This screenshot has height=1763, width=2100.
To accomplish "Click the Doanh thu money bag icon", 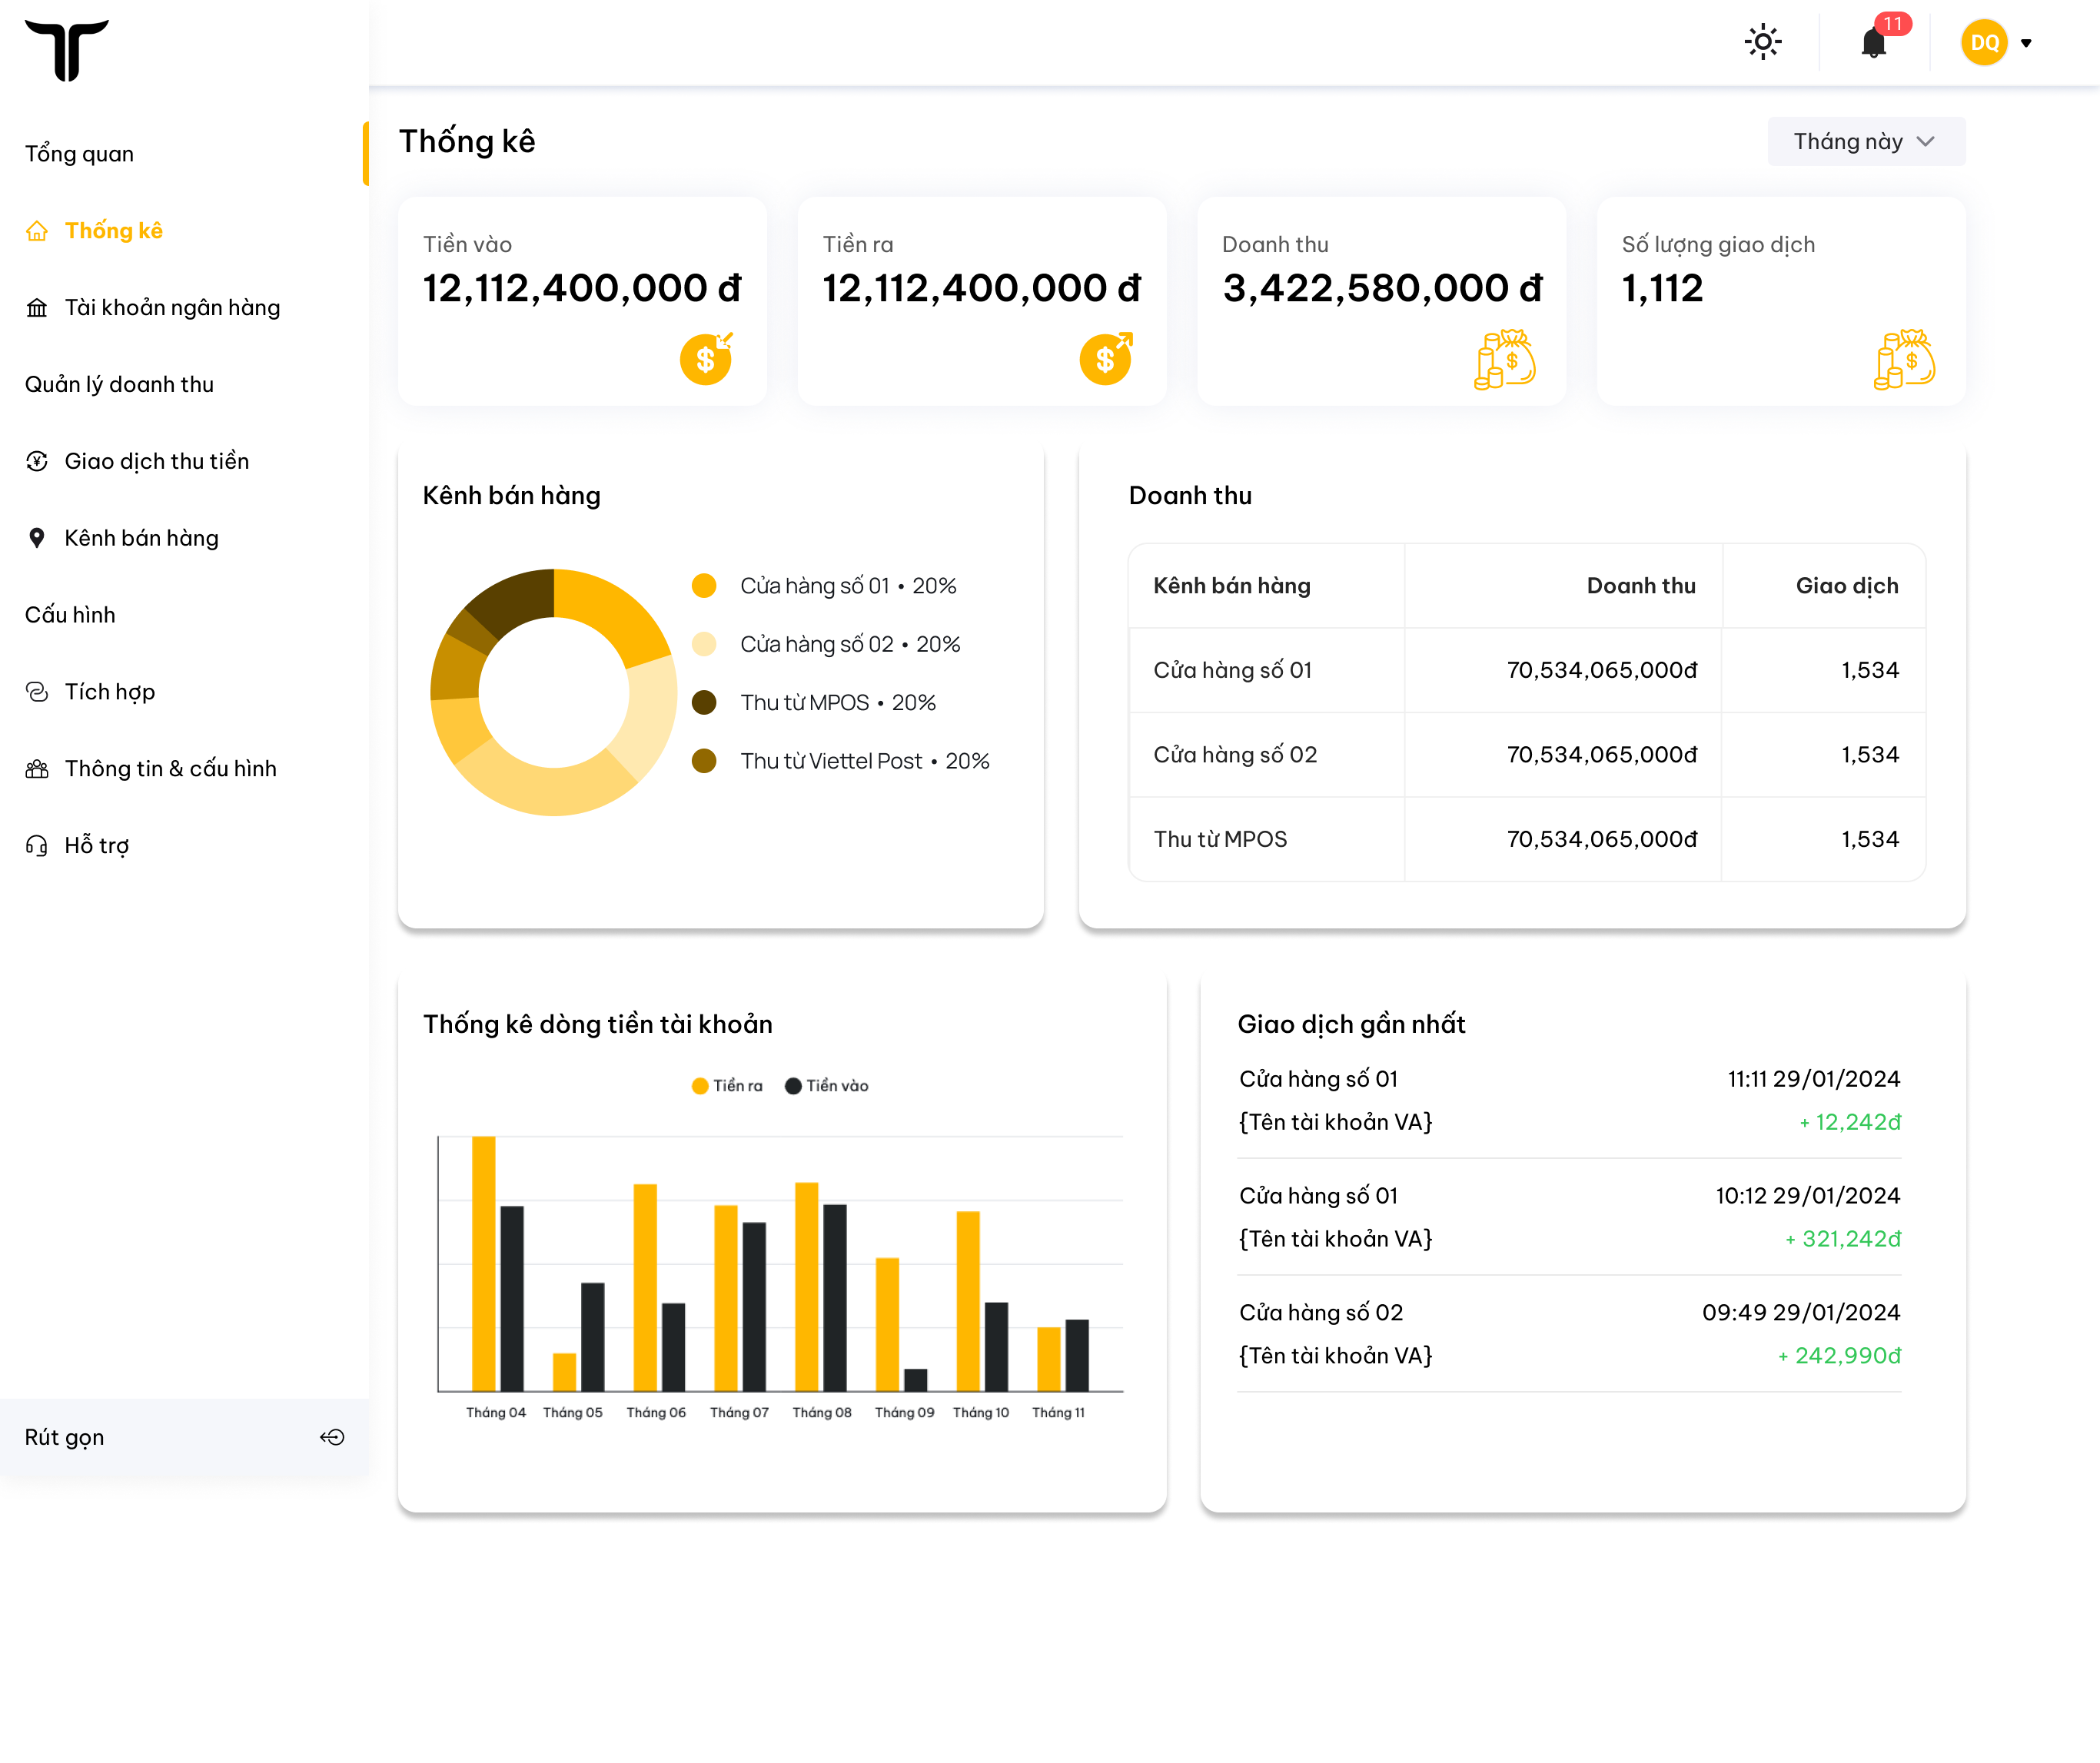I will [x=1504, y=359].
